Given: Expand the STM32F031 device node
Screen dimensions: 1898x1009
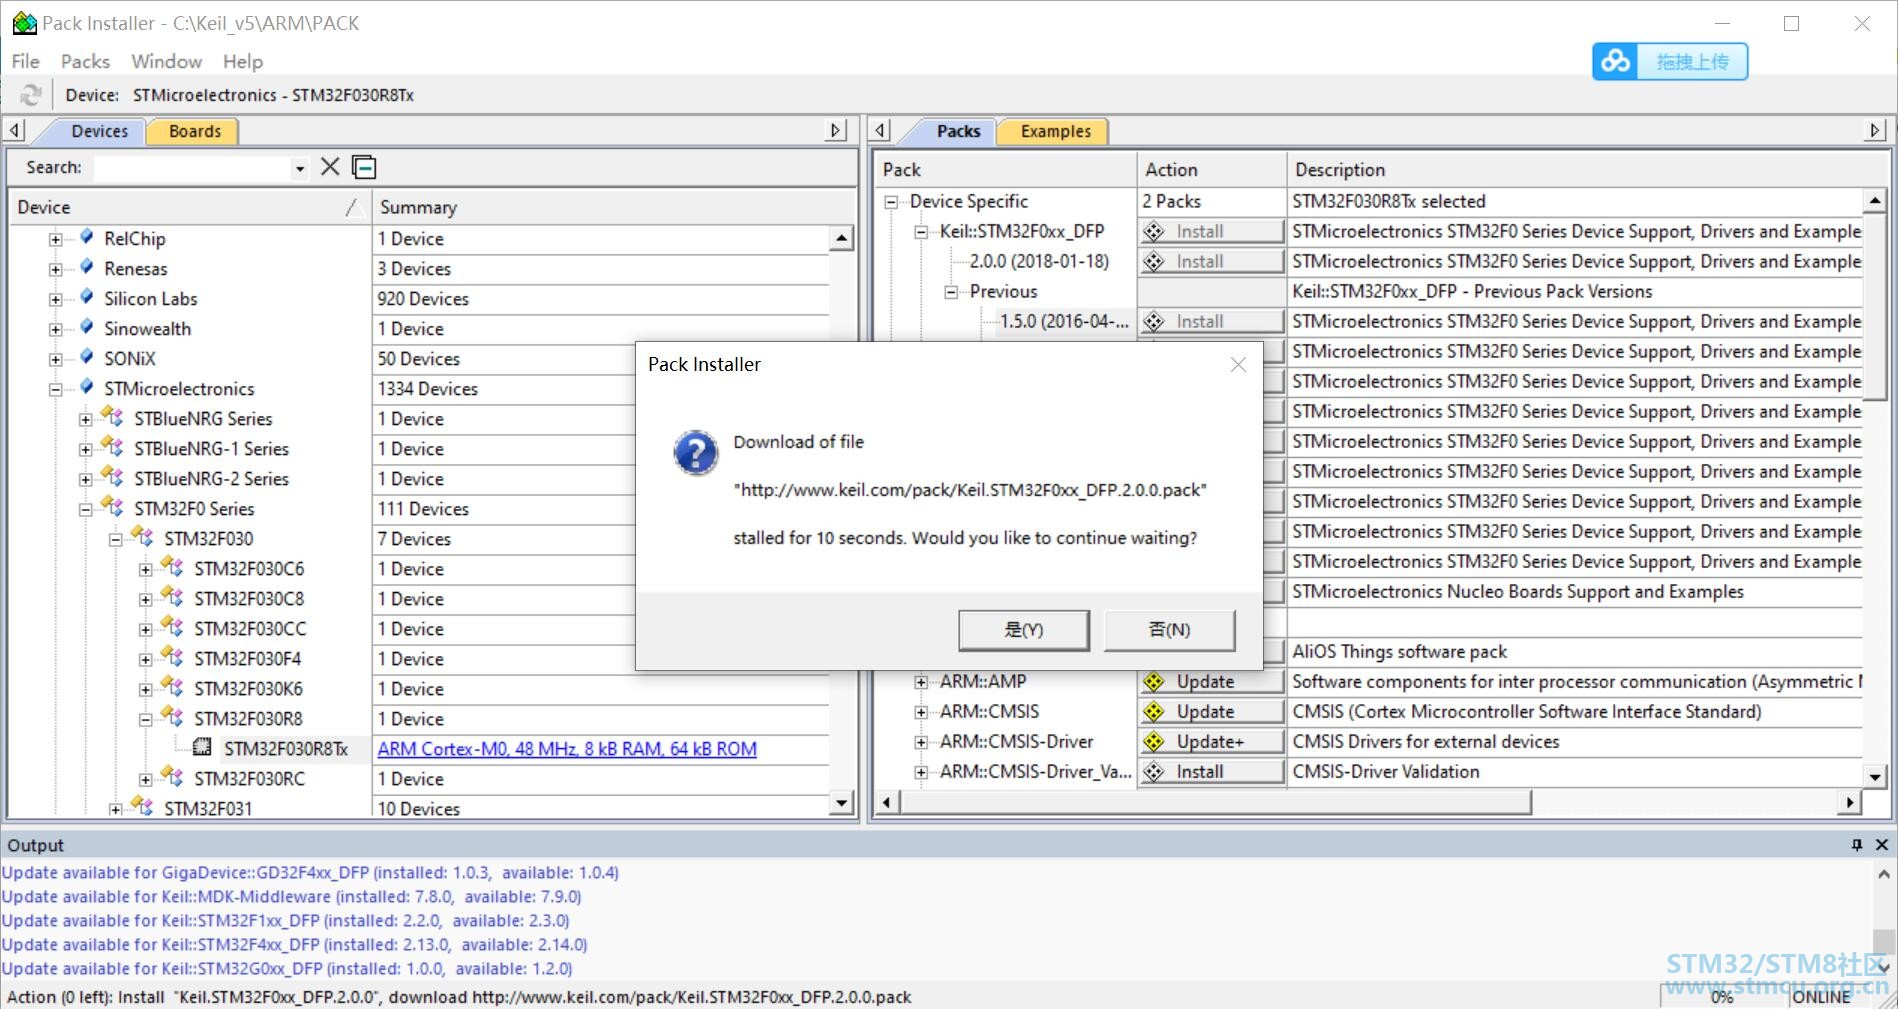Looking at the screenshot, I should coord(116,809).
